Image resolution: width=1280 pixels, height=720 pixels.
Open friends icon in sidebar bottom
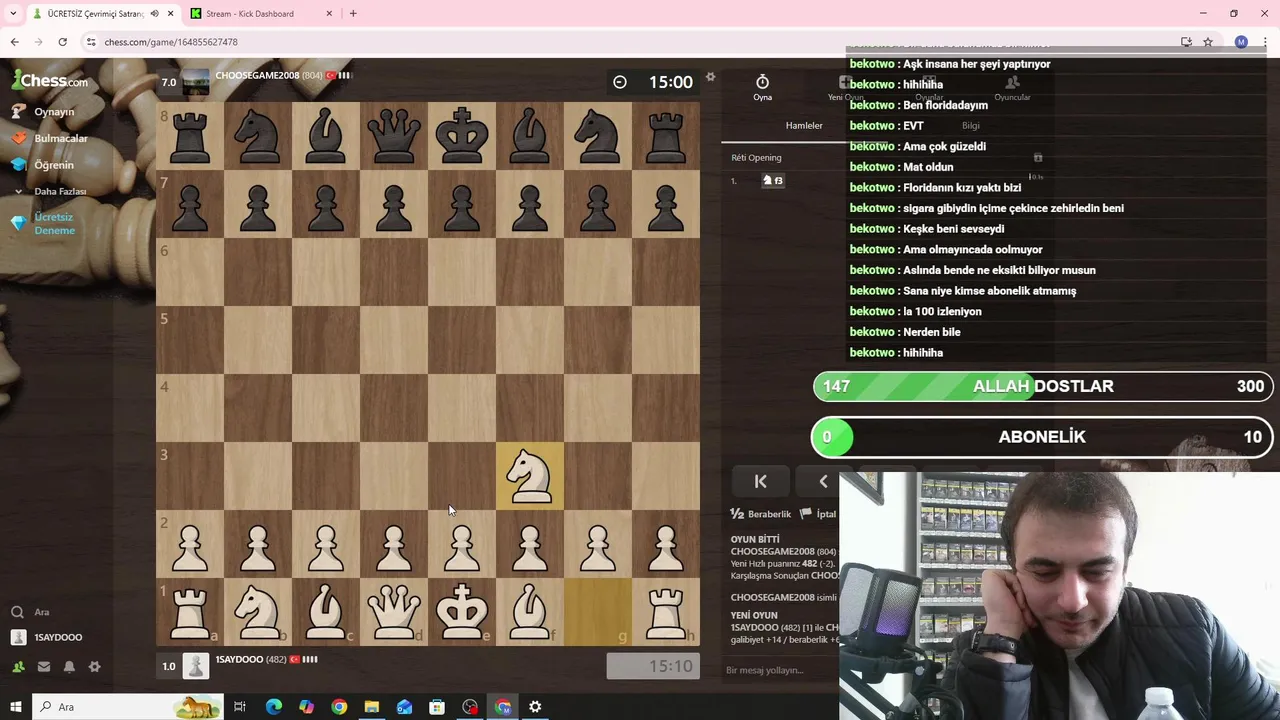tap(18, 666)
